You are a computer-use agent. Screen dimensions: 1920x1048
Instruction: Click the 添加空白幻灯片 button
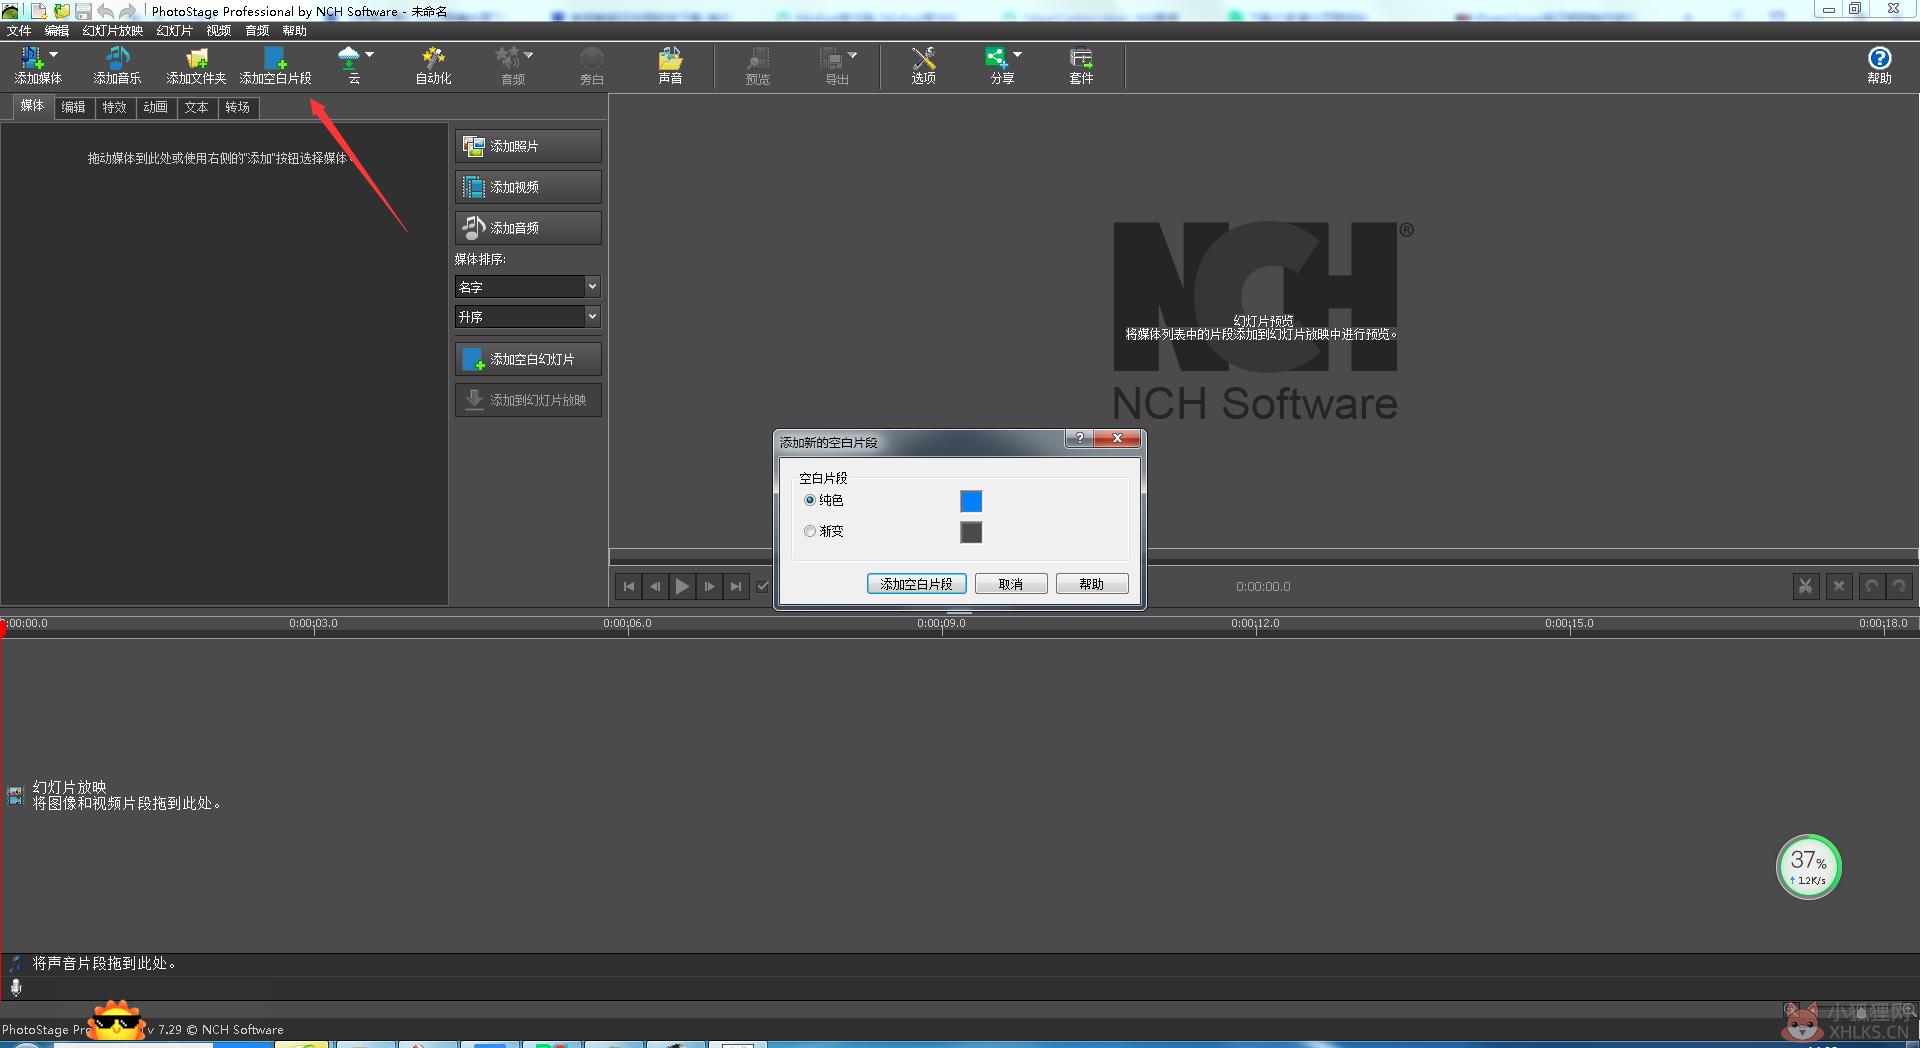528,359
